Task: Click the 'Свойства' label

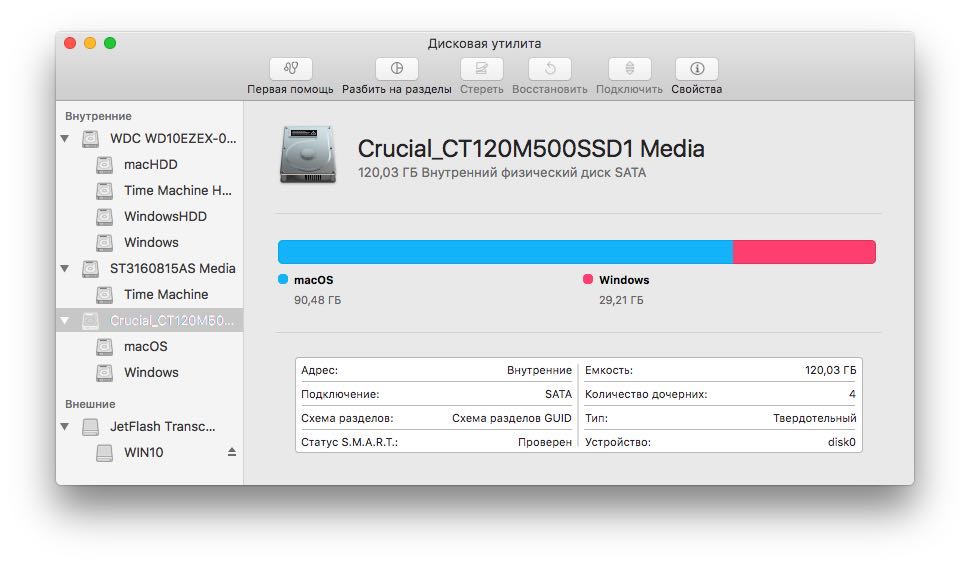Action: (x=697, y=89)
